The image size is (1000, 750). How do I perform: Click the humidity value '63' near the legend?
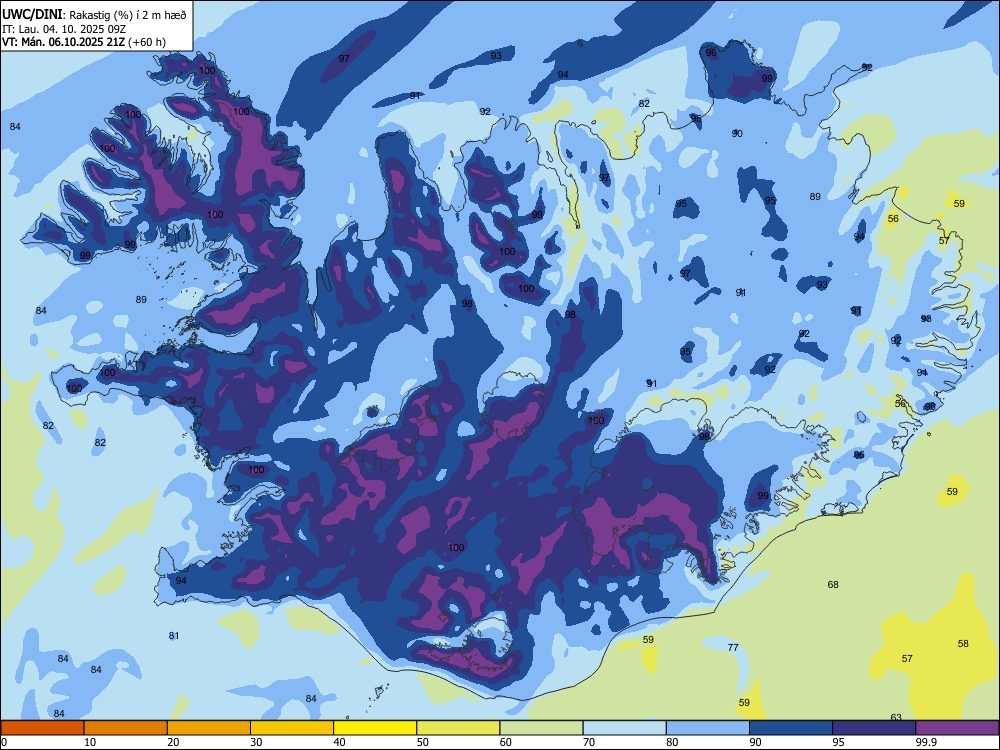tap(896, 717)
